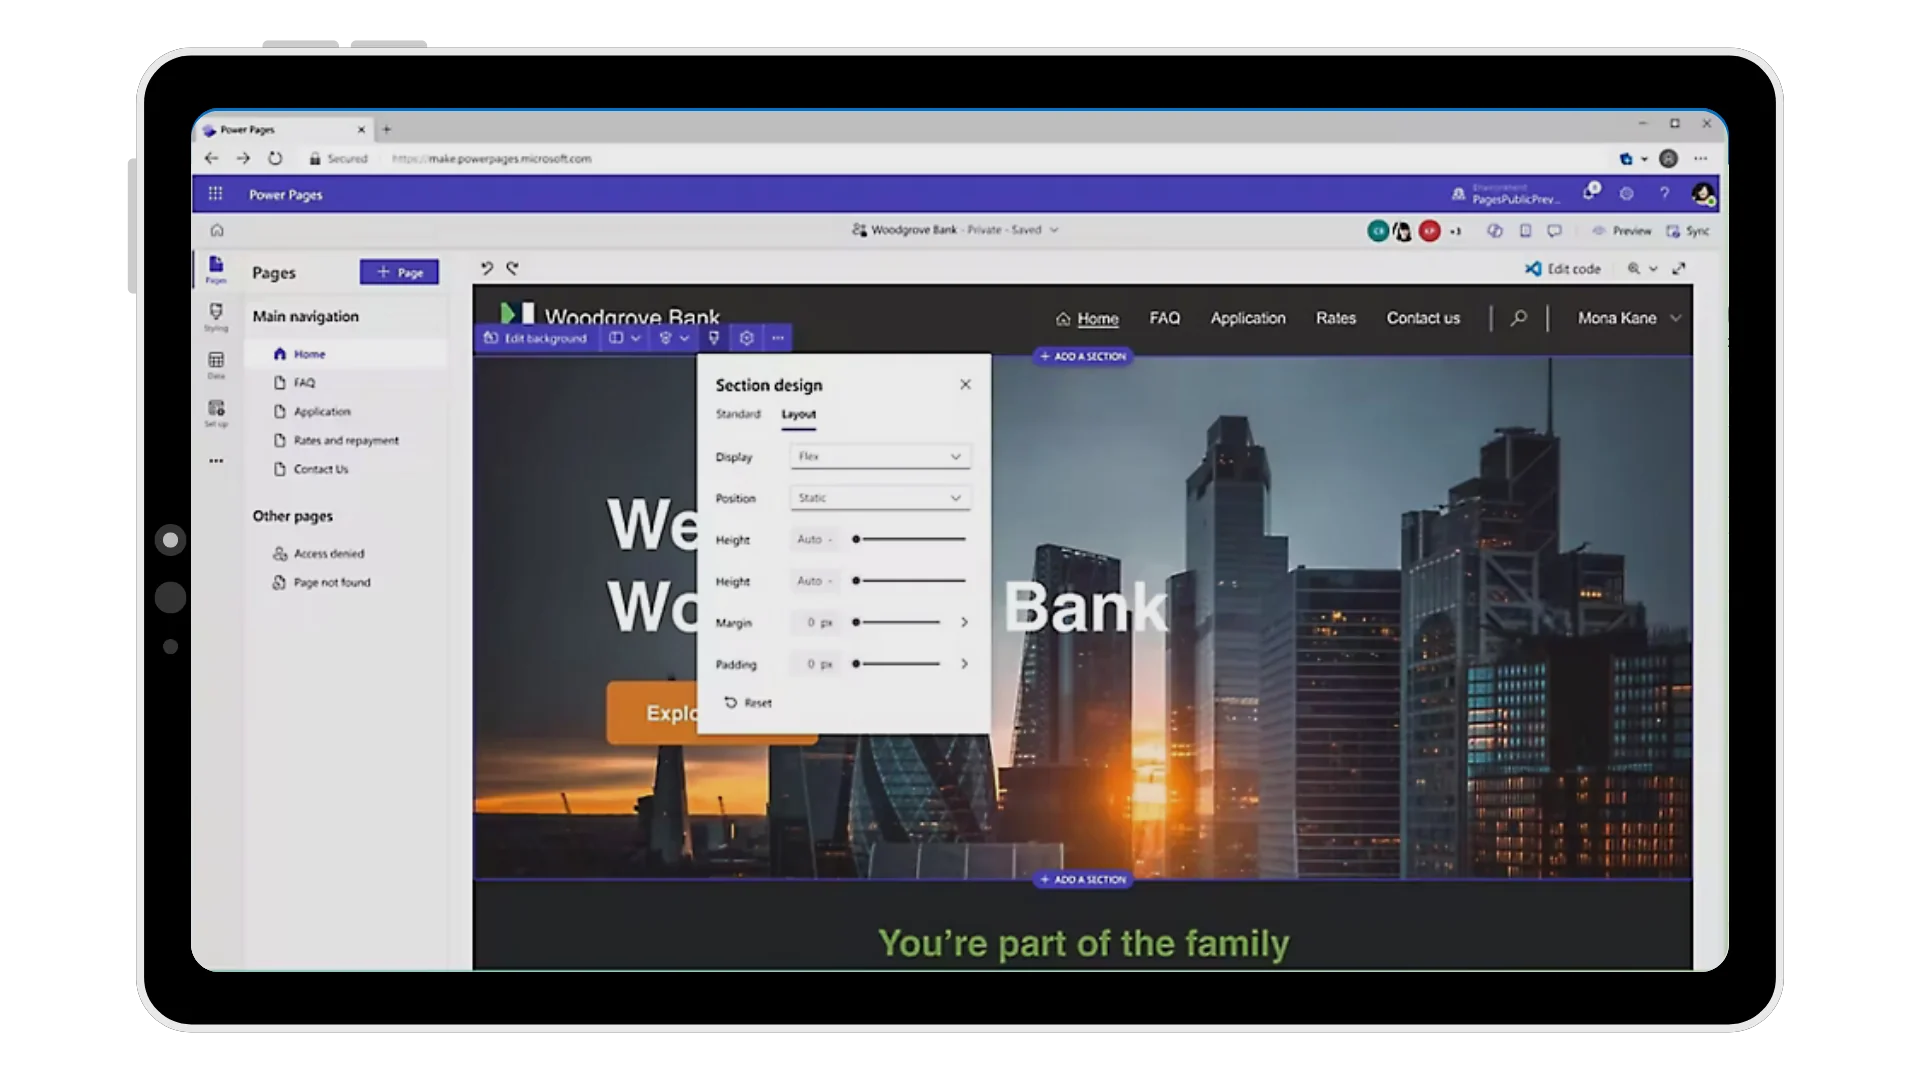The width and height of the screenshot is (1920, 1080).
Task: Open the help question mark
Action: 1664,193
